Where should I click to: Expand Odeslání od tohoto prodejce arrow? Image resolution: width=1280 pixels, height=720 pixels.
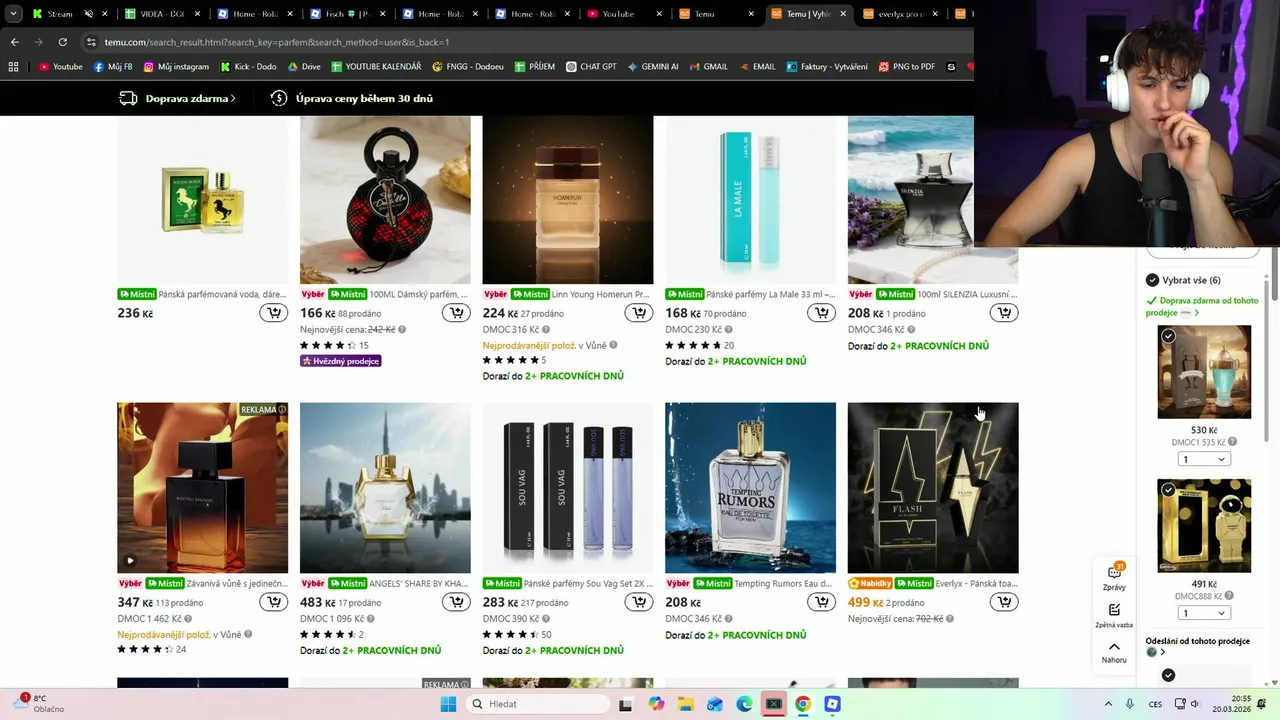1162,653
